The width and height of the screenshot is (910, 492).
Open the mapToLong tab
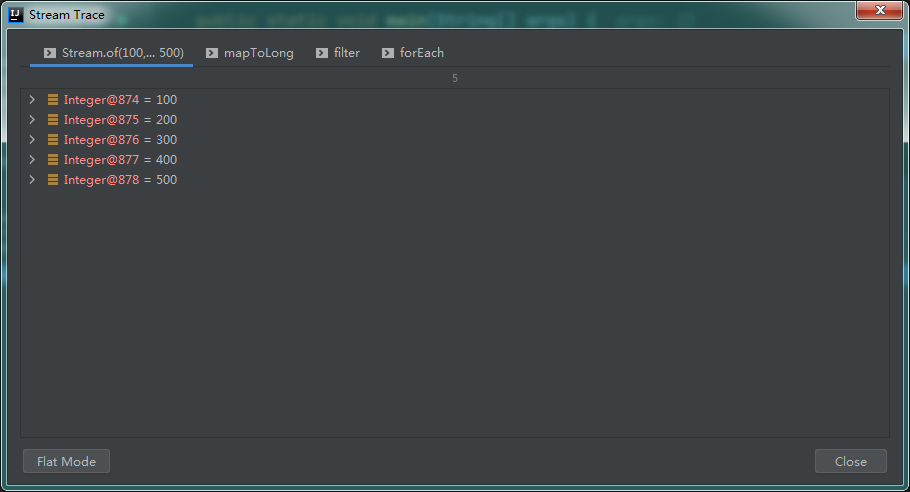250,53
